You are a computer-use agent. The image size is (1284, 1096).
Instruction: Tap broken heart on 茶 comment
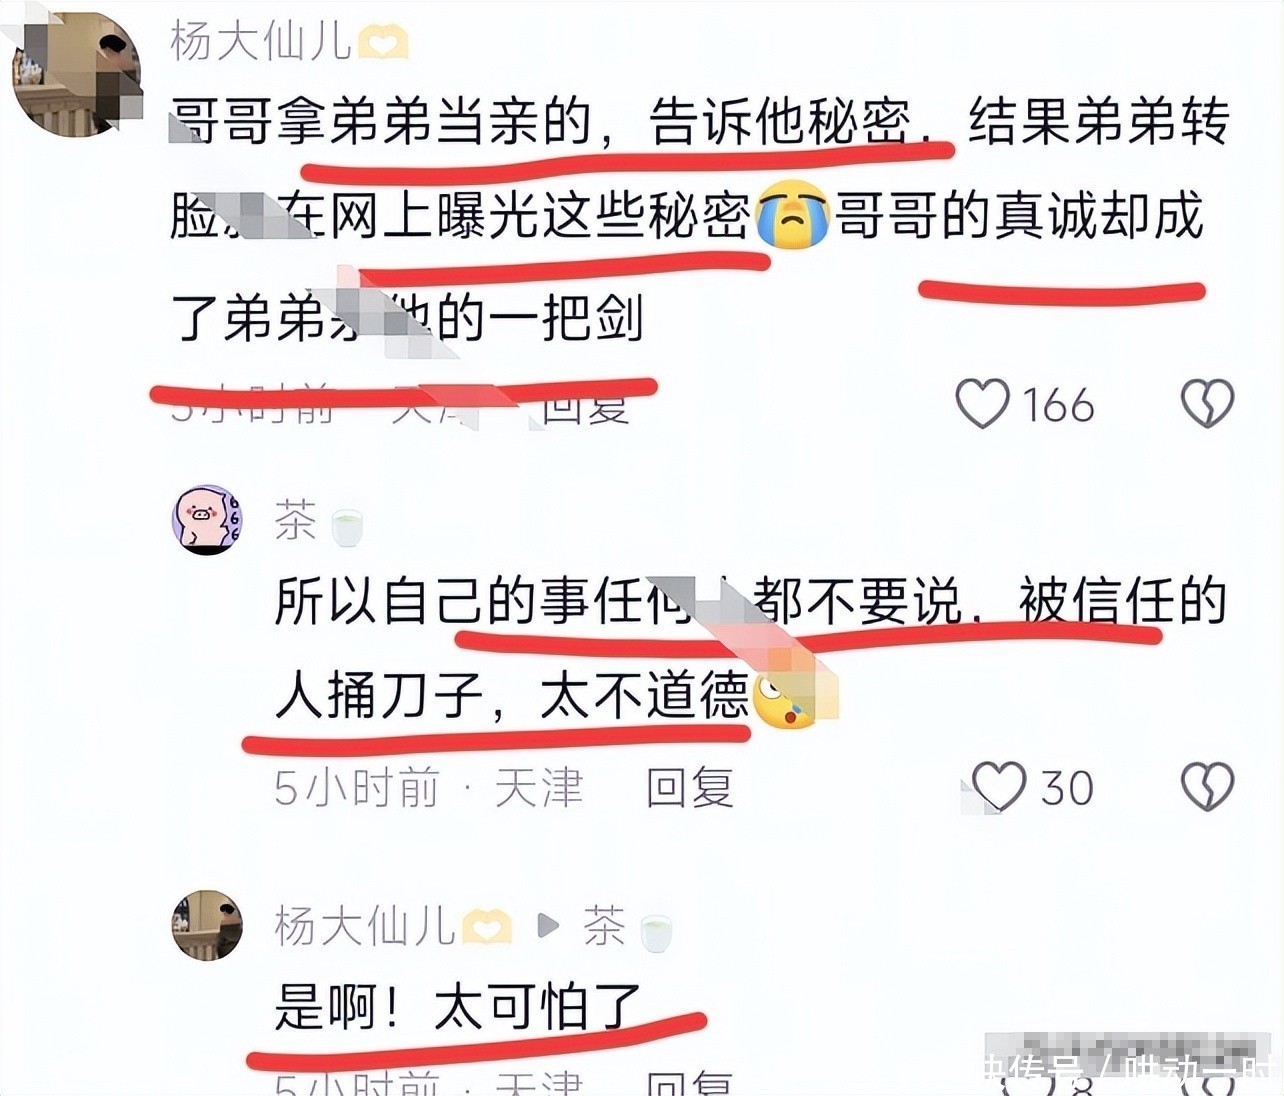pyautogui.click(x=1208, y=787)
